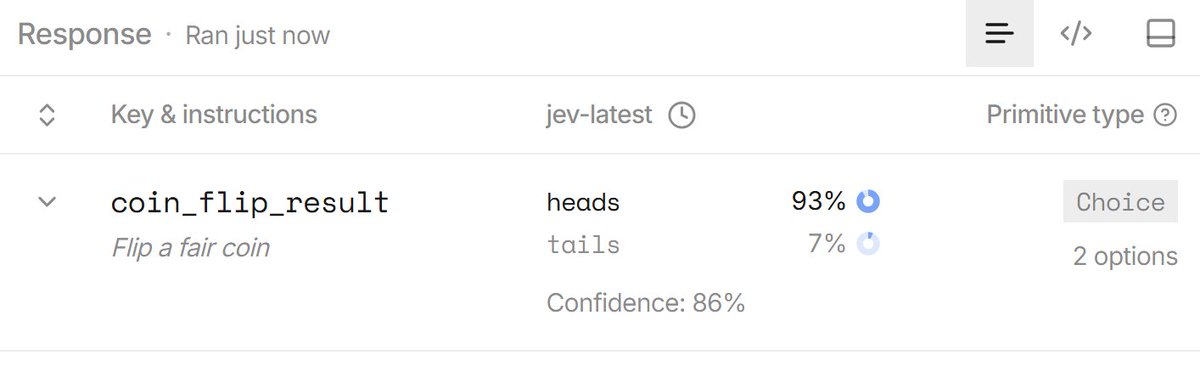Collapse the coin_flip_result row chevron
1200x366 pixels.
point(46,203)
